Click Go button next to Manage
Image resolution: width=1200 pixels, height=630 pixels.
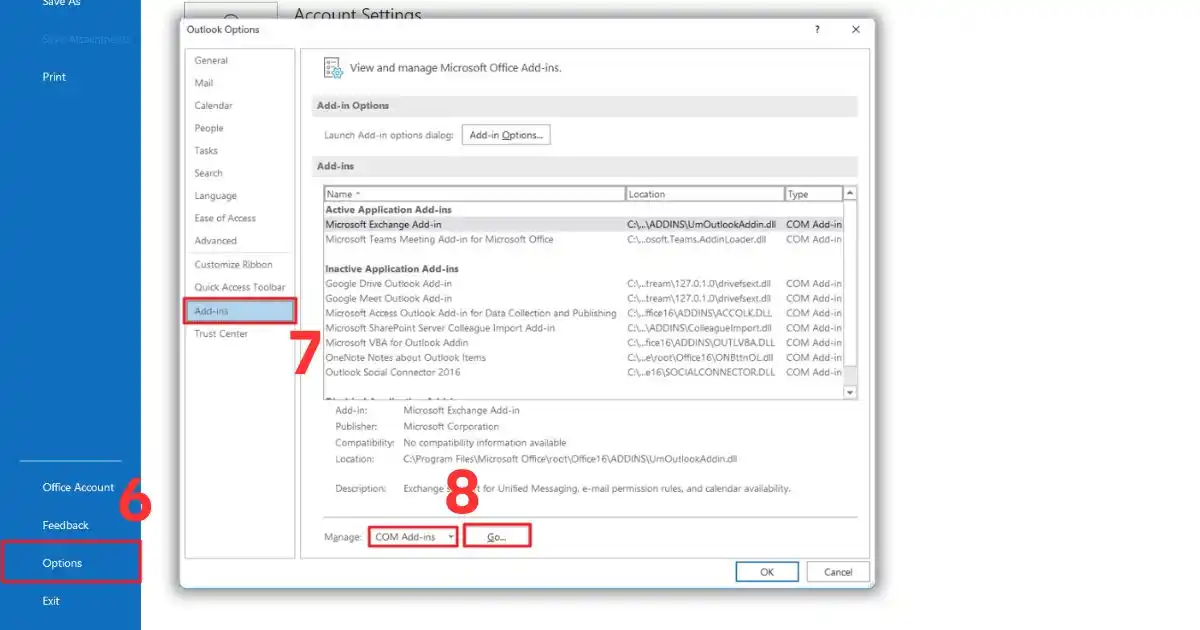tap(497, 537)
